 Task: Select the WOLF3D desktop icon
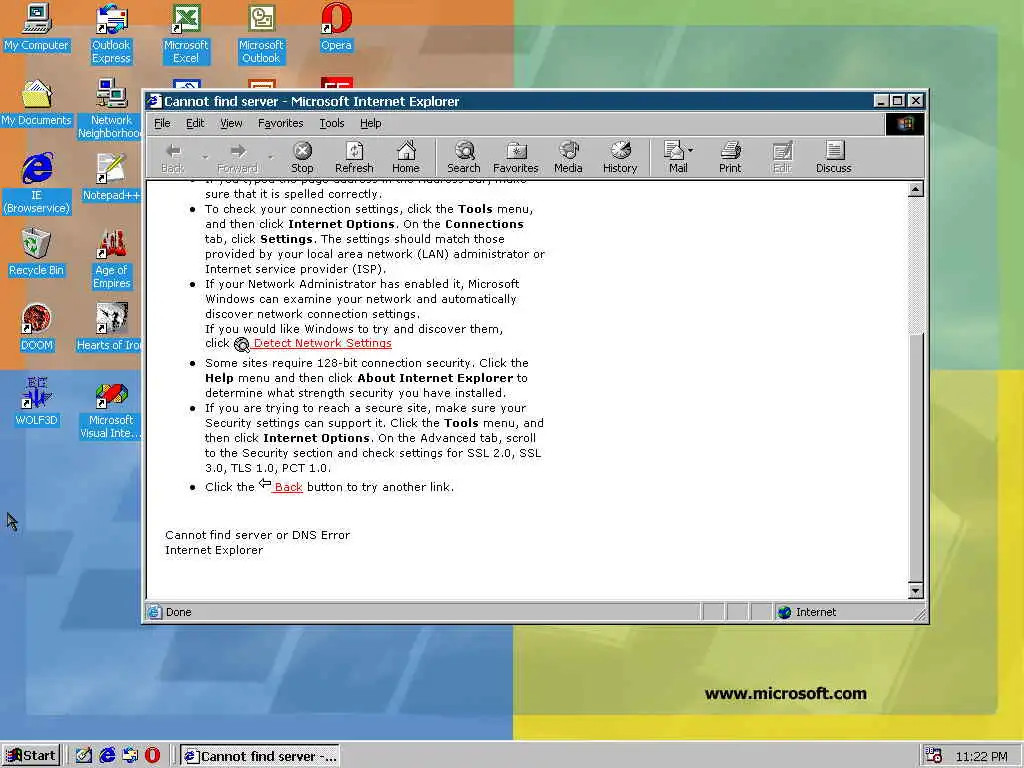click(x=37, y=403)
